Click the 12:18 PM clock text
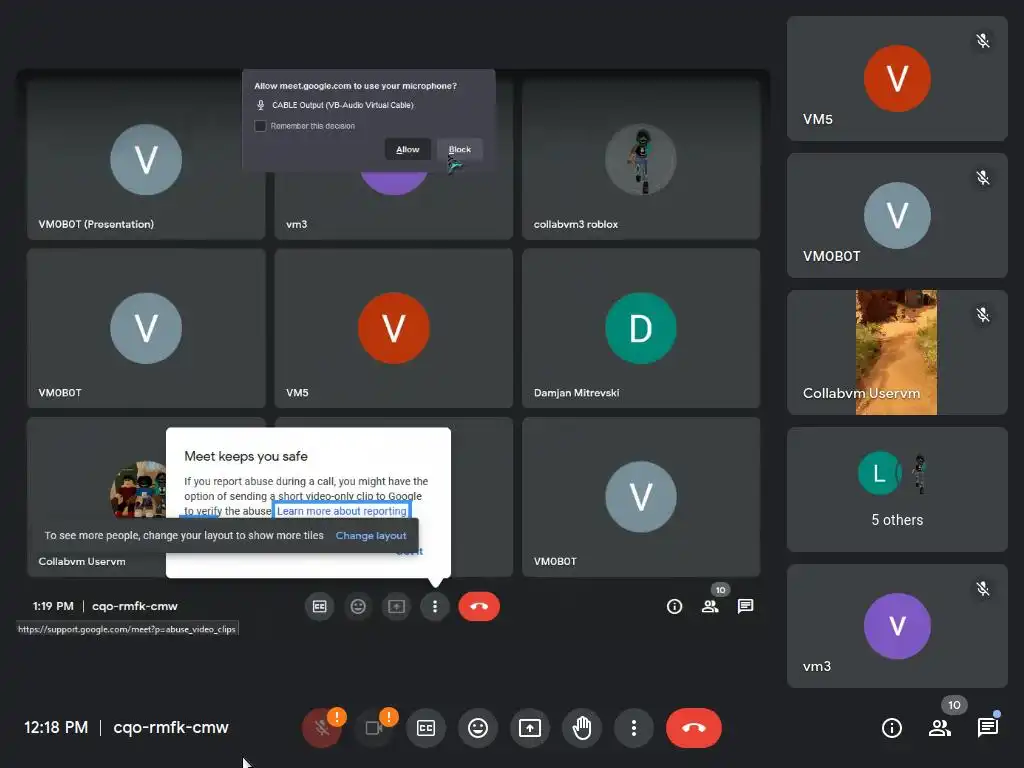Viewport: 1024px width, 768px height. click(56, 728)
